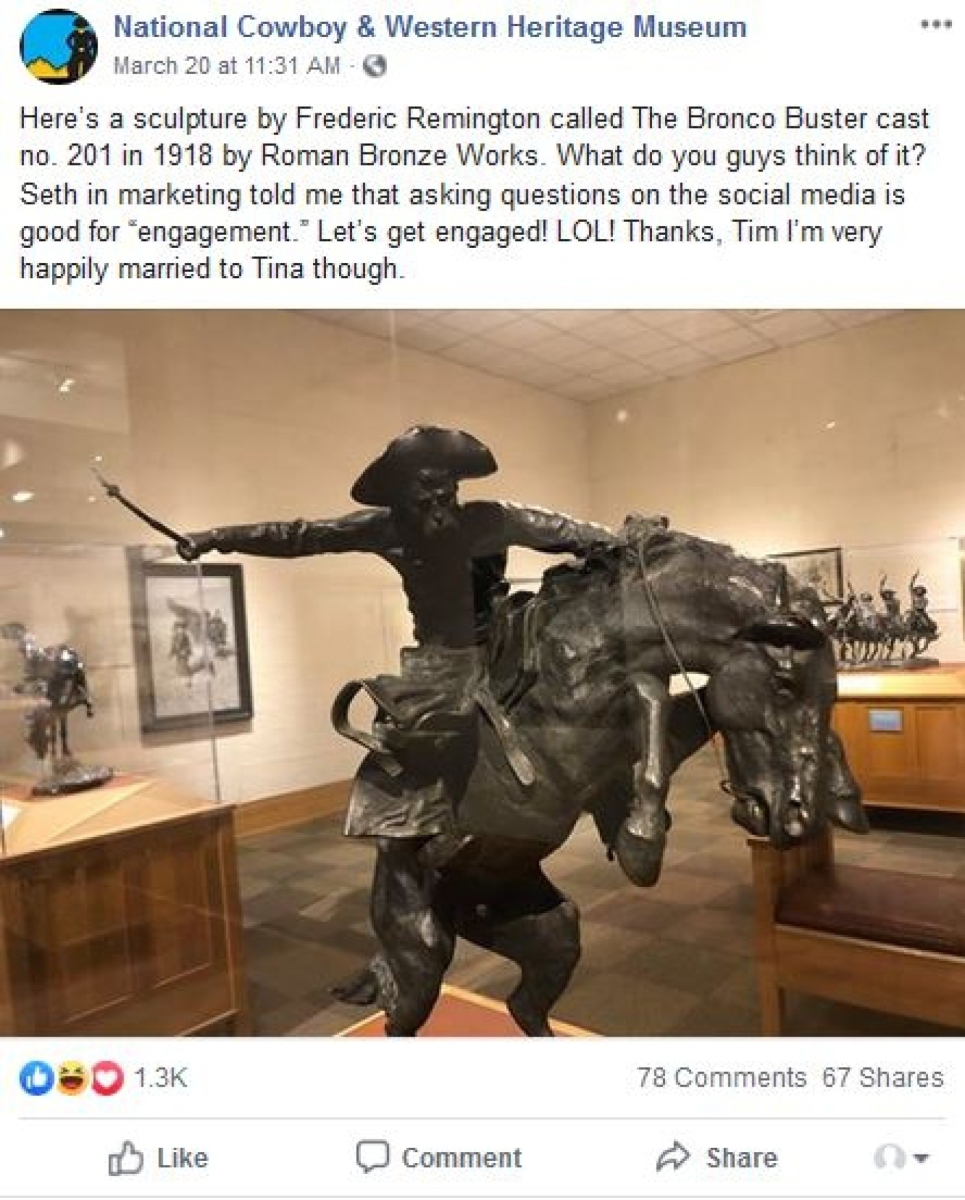The width and height of the screenshot is (965, 1200).
Task: Click the laughing Haha reaction icon
Action: point(70,1077)
